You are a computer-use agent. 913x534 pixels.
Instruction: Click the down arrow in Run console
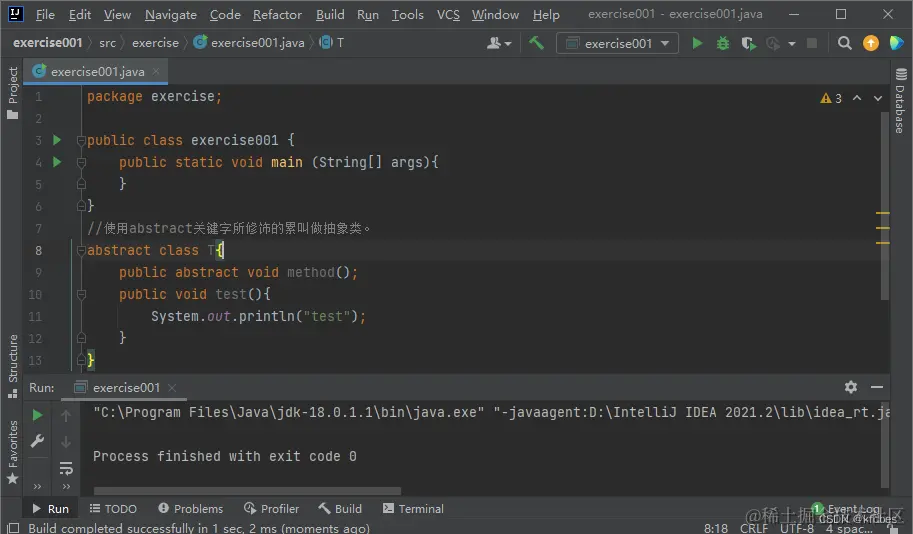tap(66, 442)
